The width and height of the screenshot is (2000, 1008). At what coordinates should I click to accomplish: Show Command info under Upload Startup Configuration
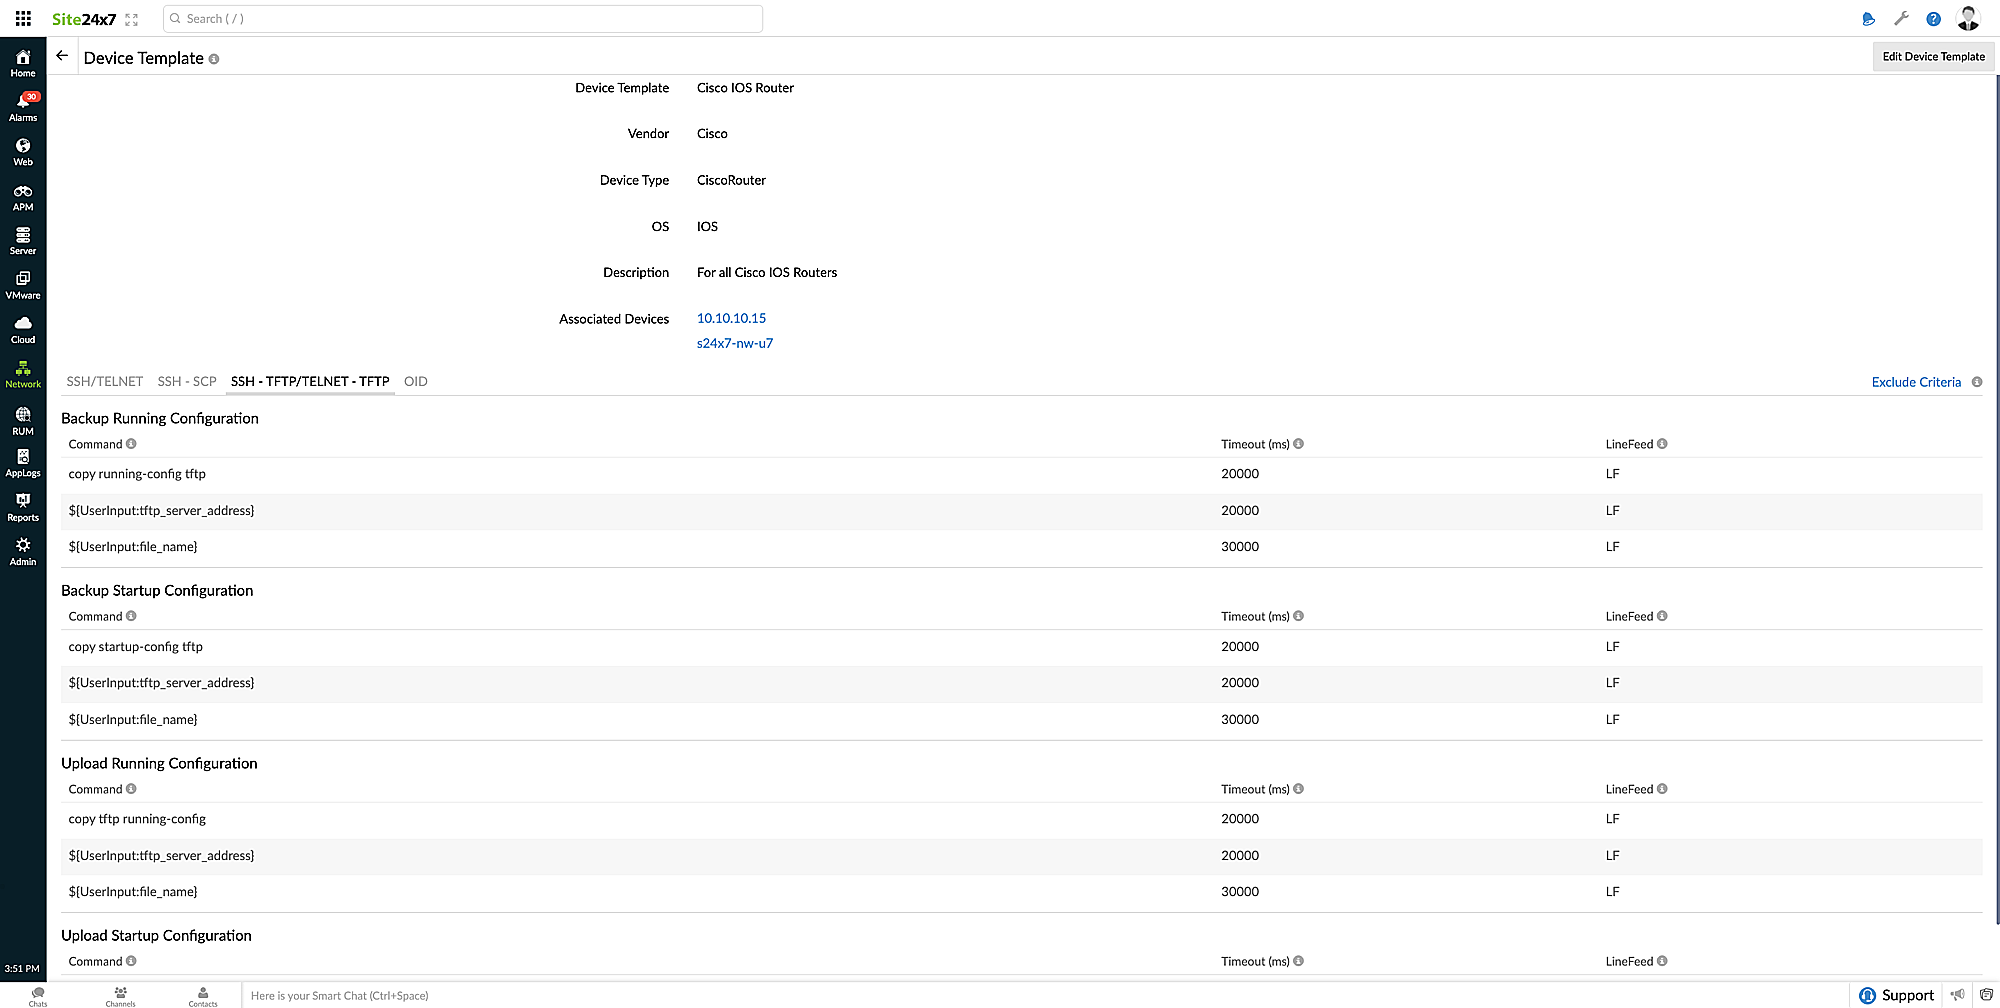[x=131, y=961]
